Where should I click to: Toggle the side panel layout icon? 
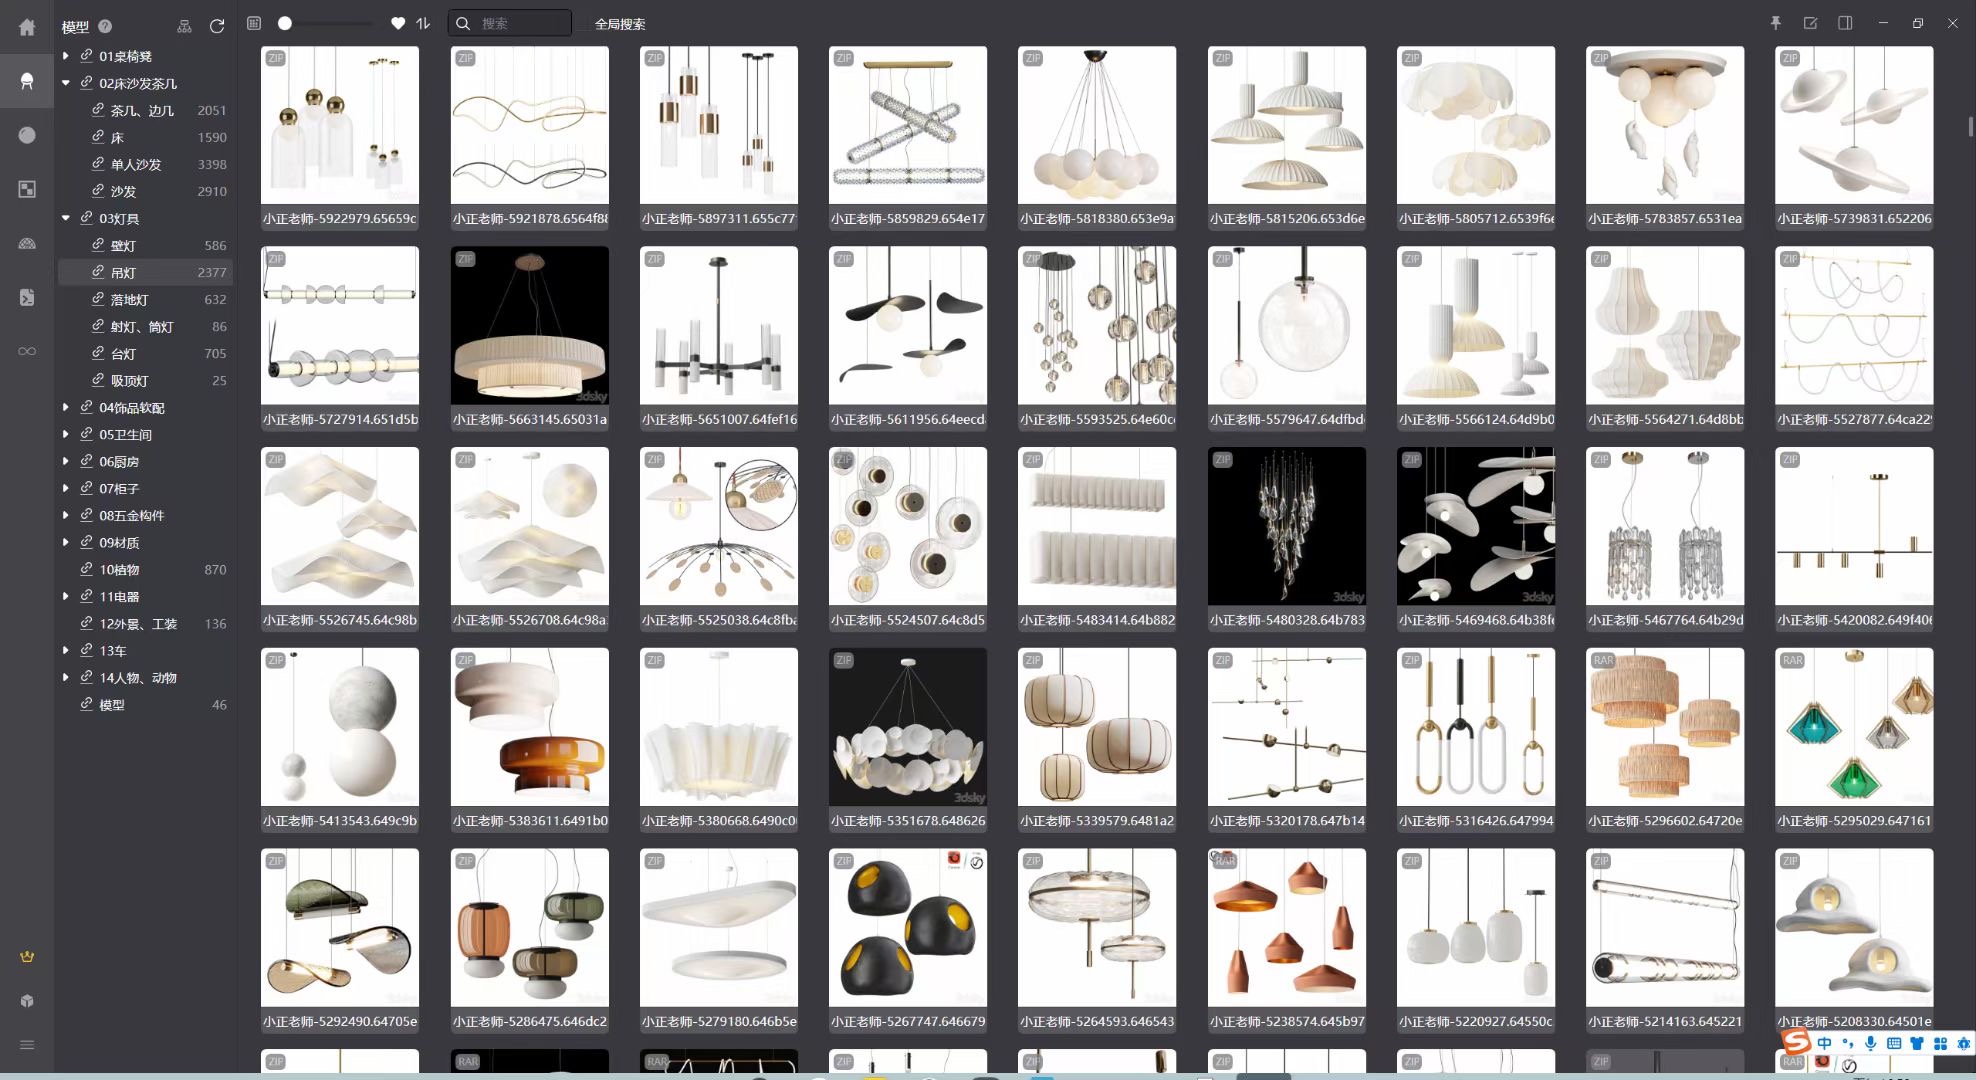(x=1845, y=23)
